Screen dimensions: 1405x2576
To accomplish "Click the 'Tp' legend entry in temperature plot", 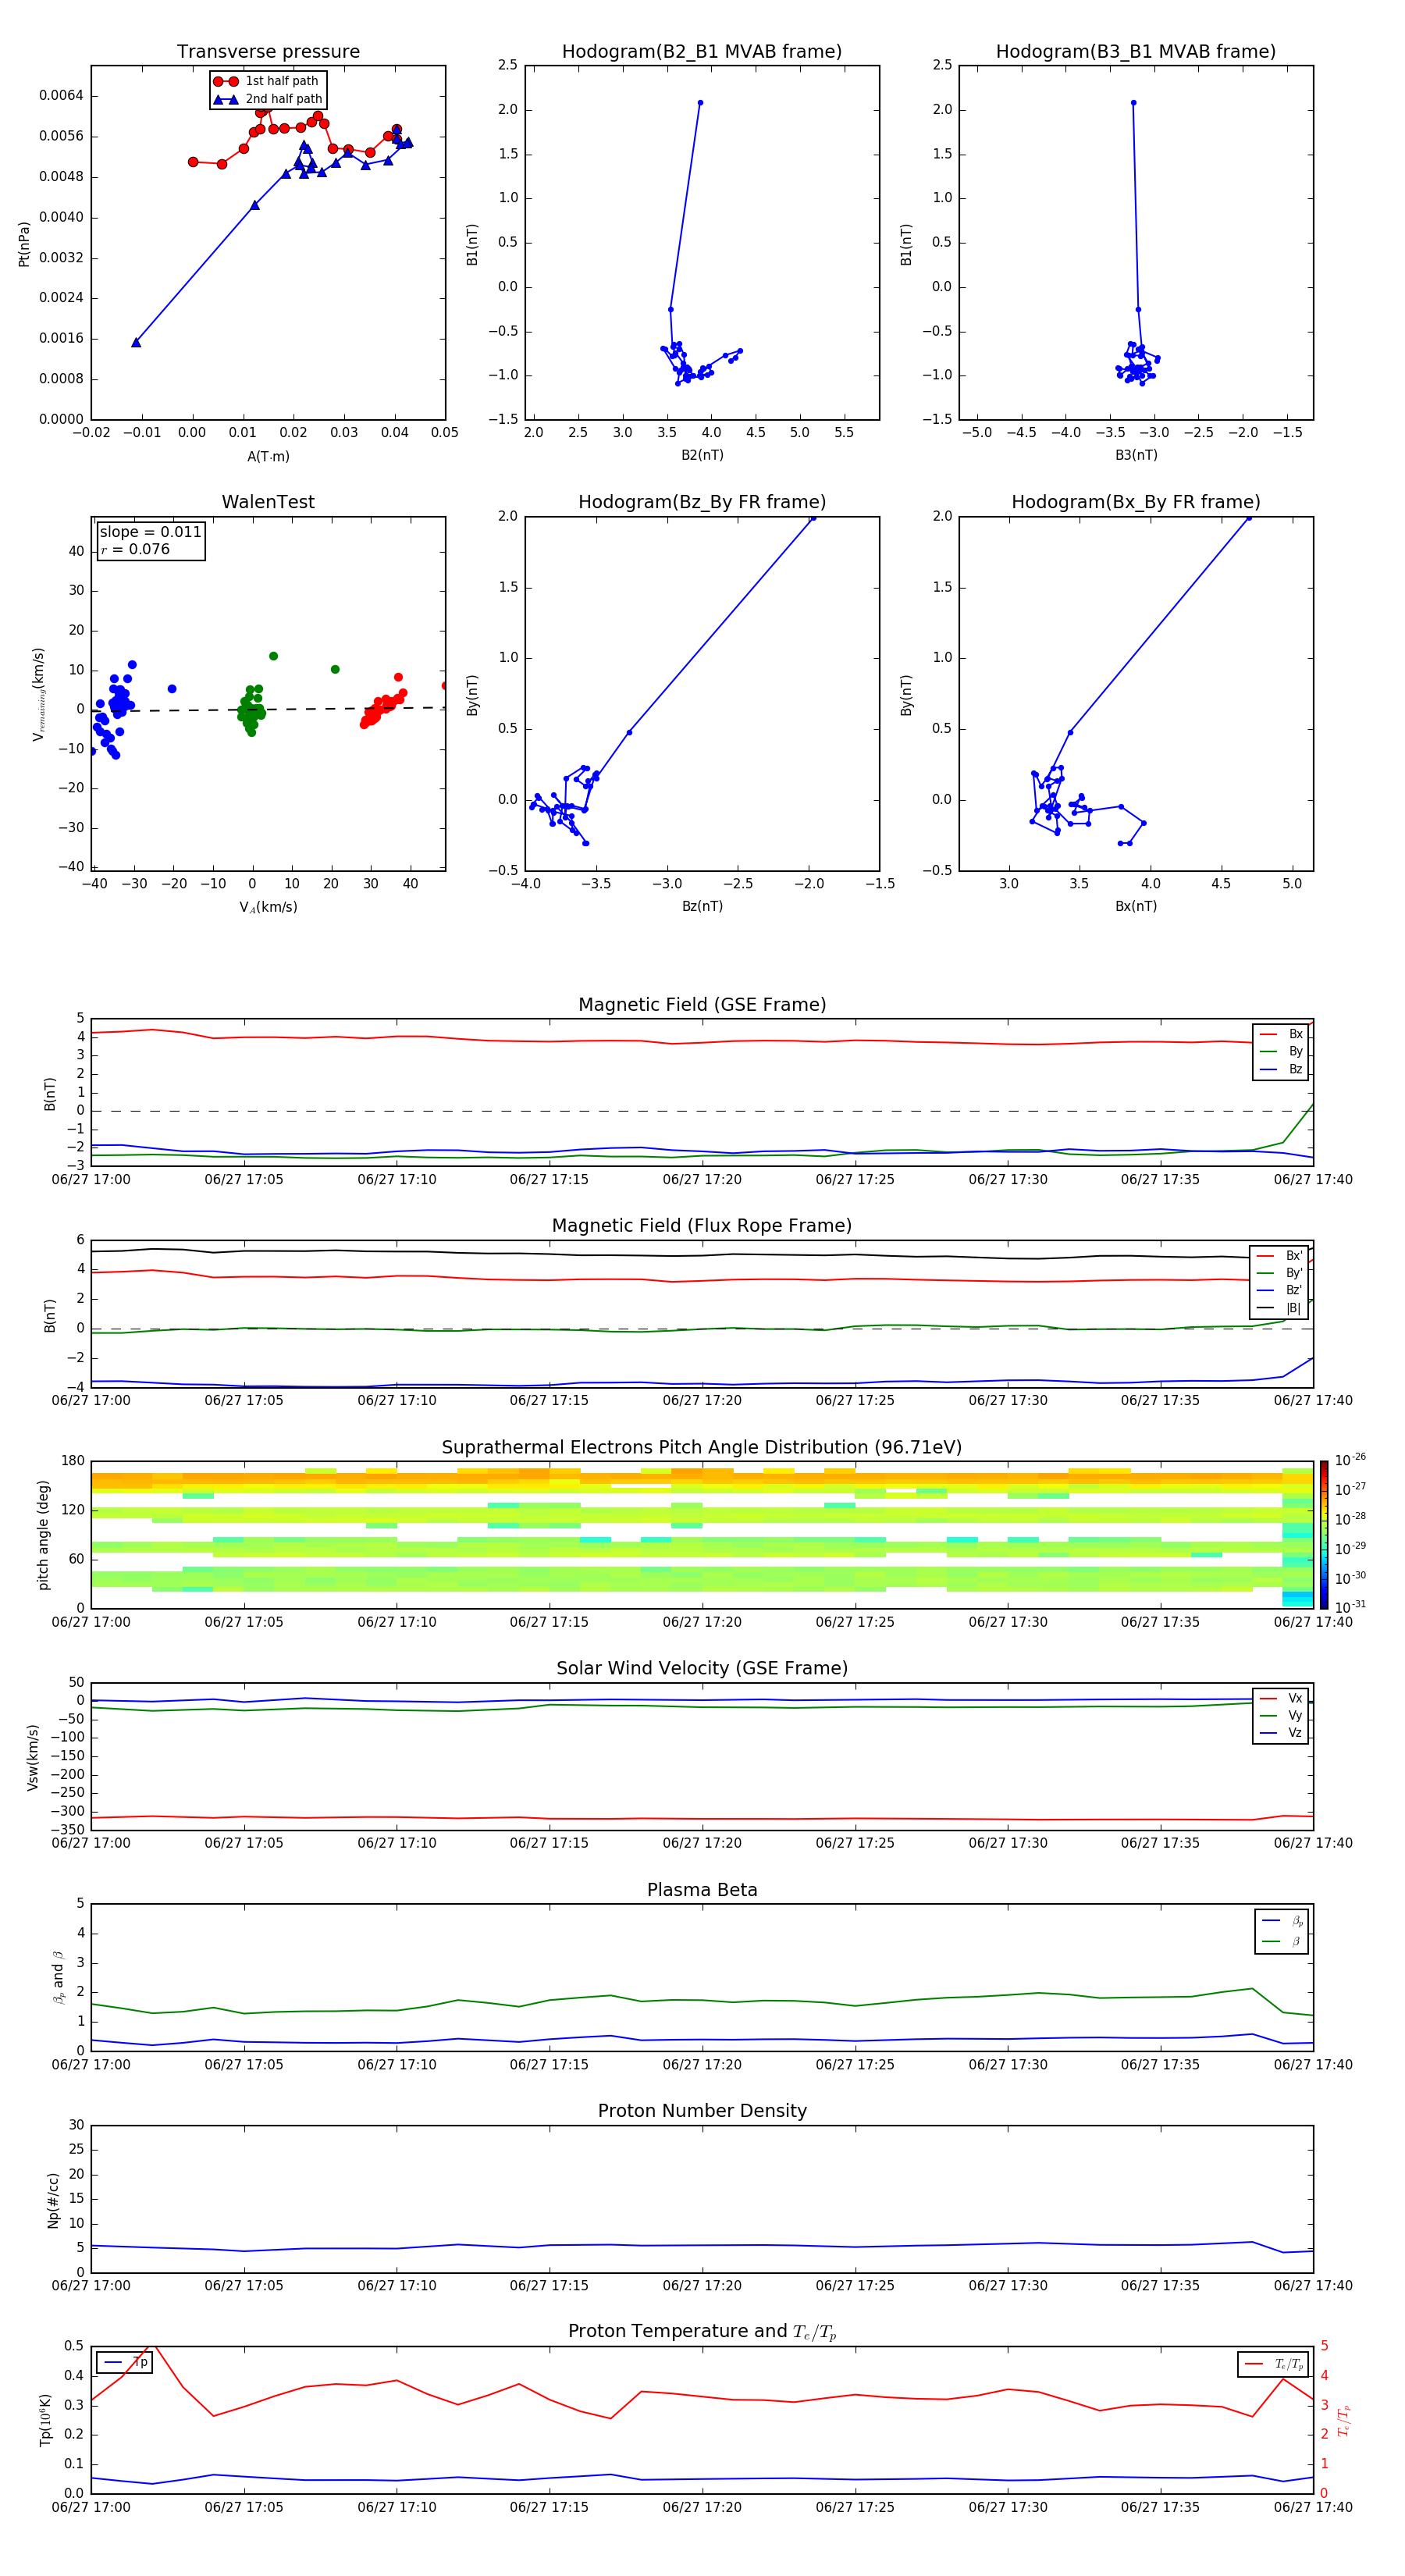I will click(125, 2362).
